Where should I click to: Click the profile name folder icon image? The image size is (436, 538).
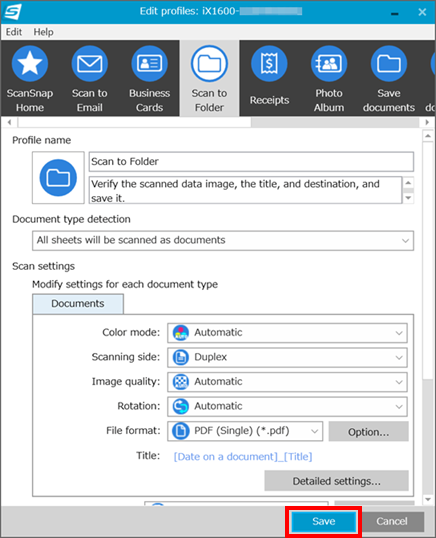(x=58, y=178)
